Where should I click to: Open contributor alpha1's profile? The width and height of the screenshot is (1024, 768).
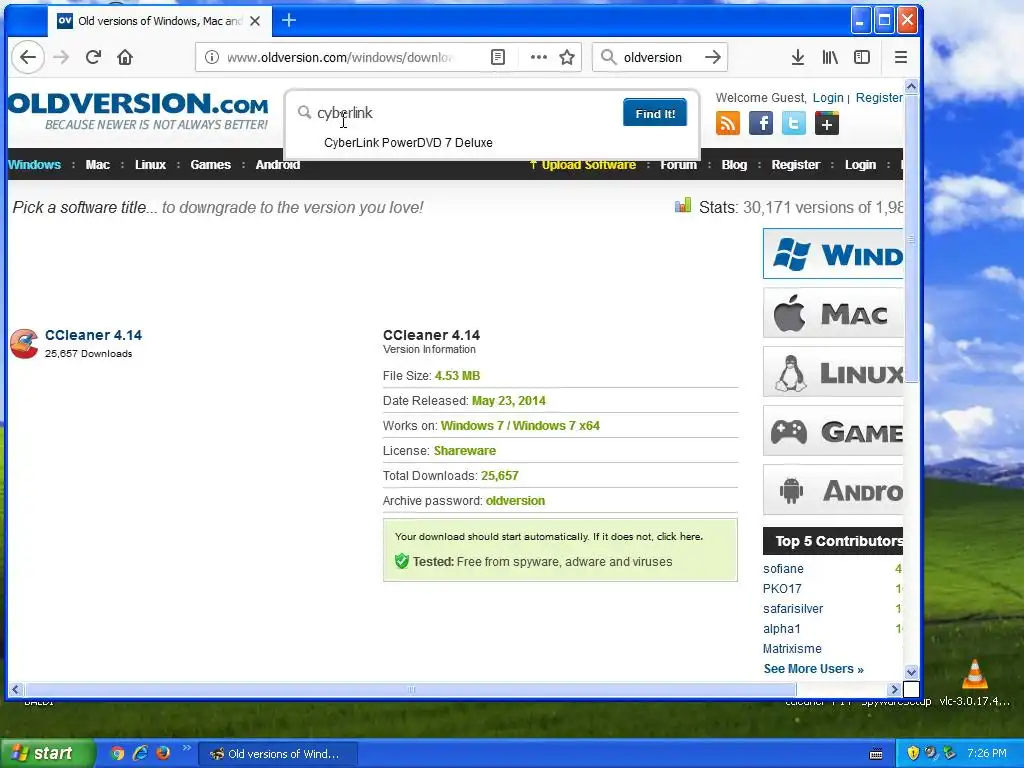coord(781,629)
